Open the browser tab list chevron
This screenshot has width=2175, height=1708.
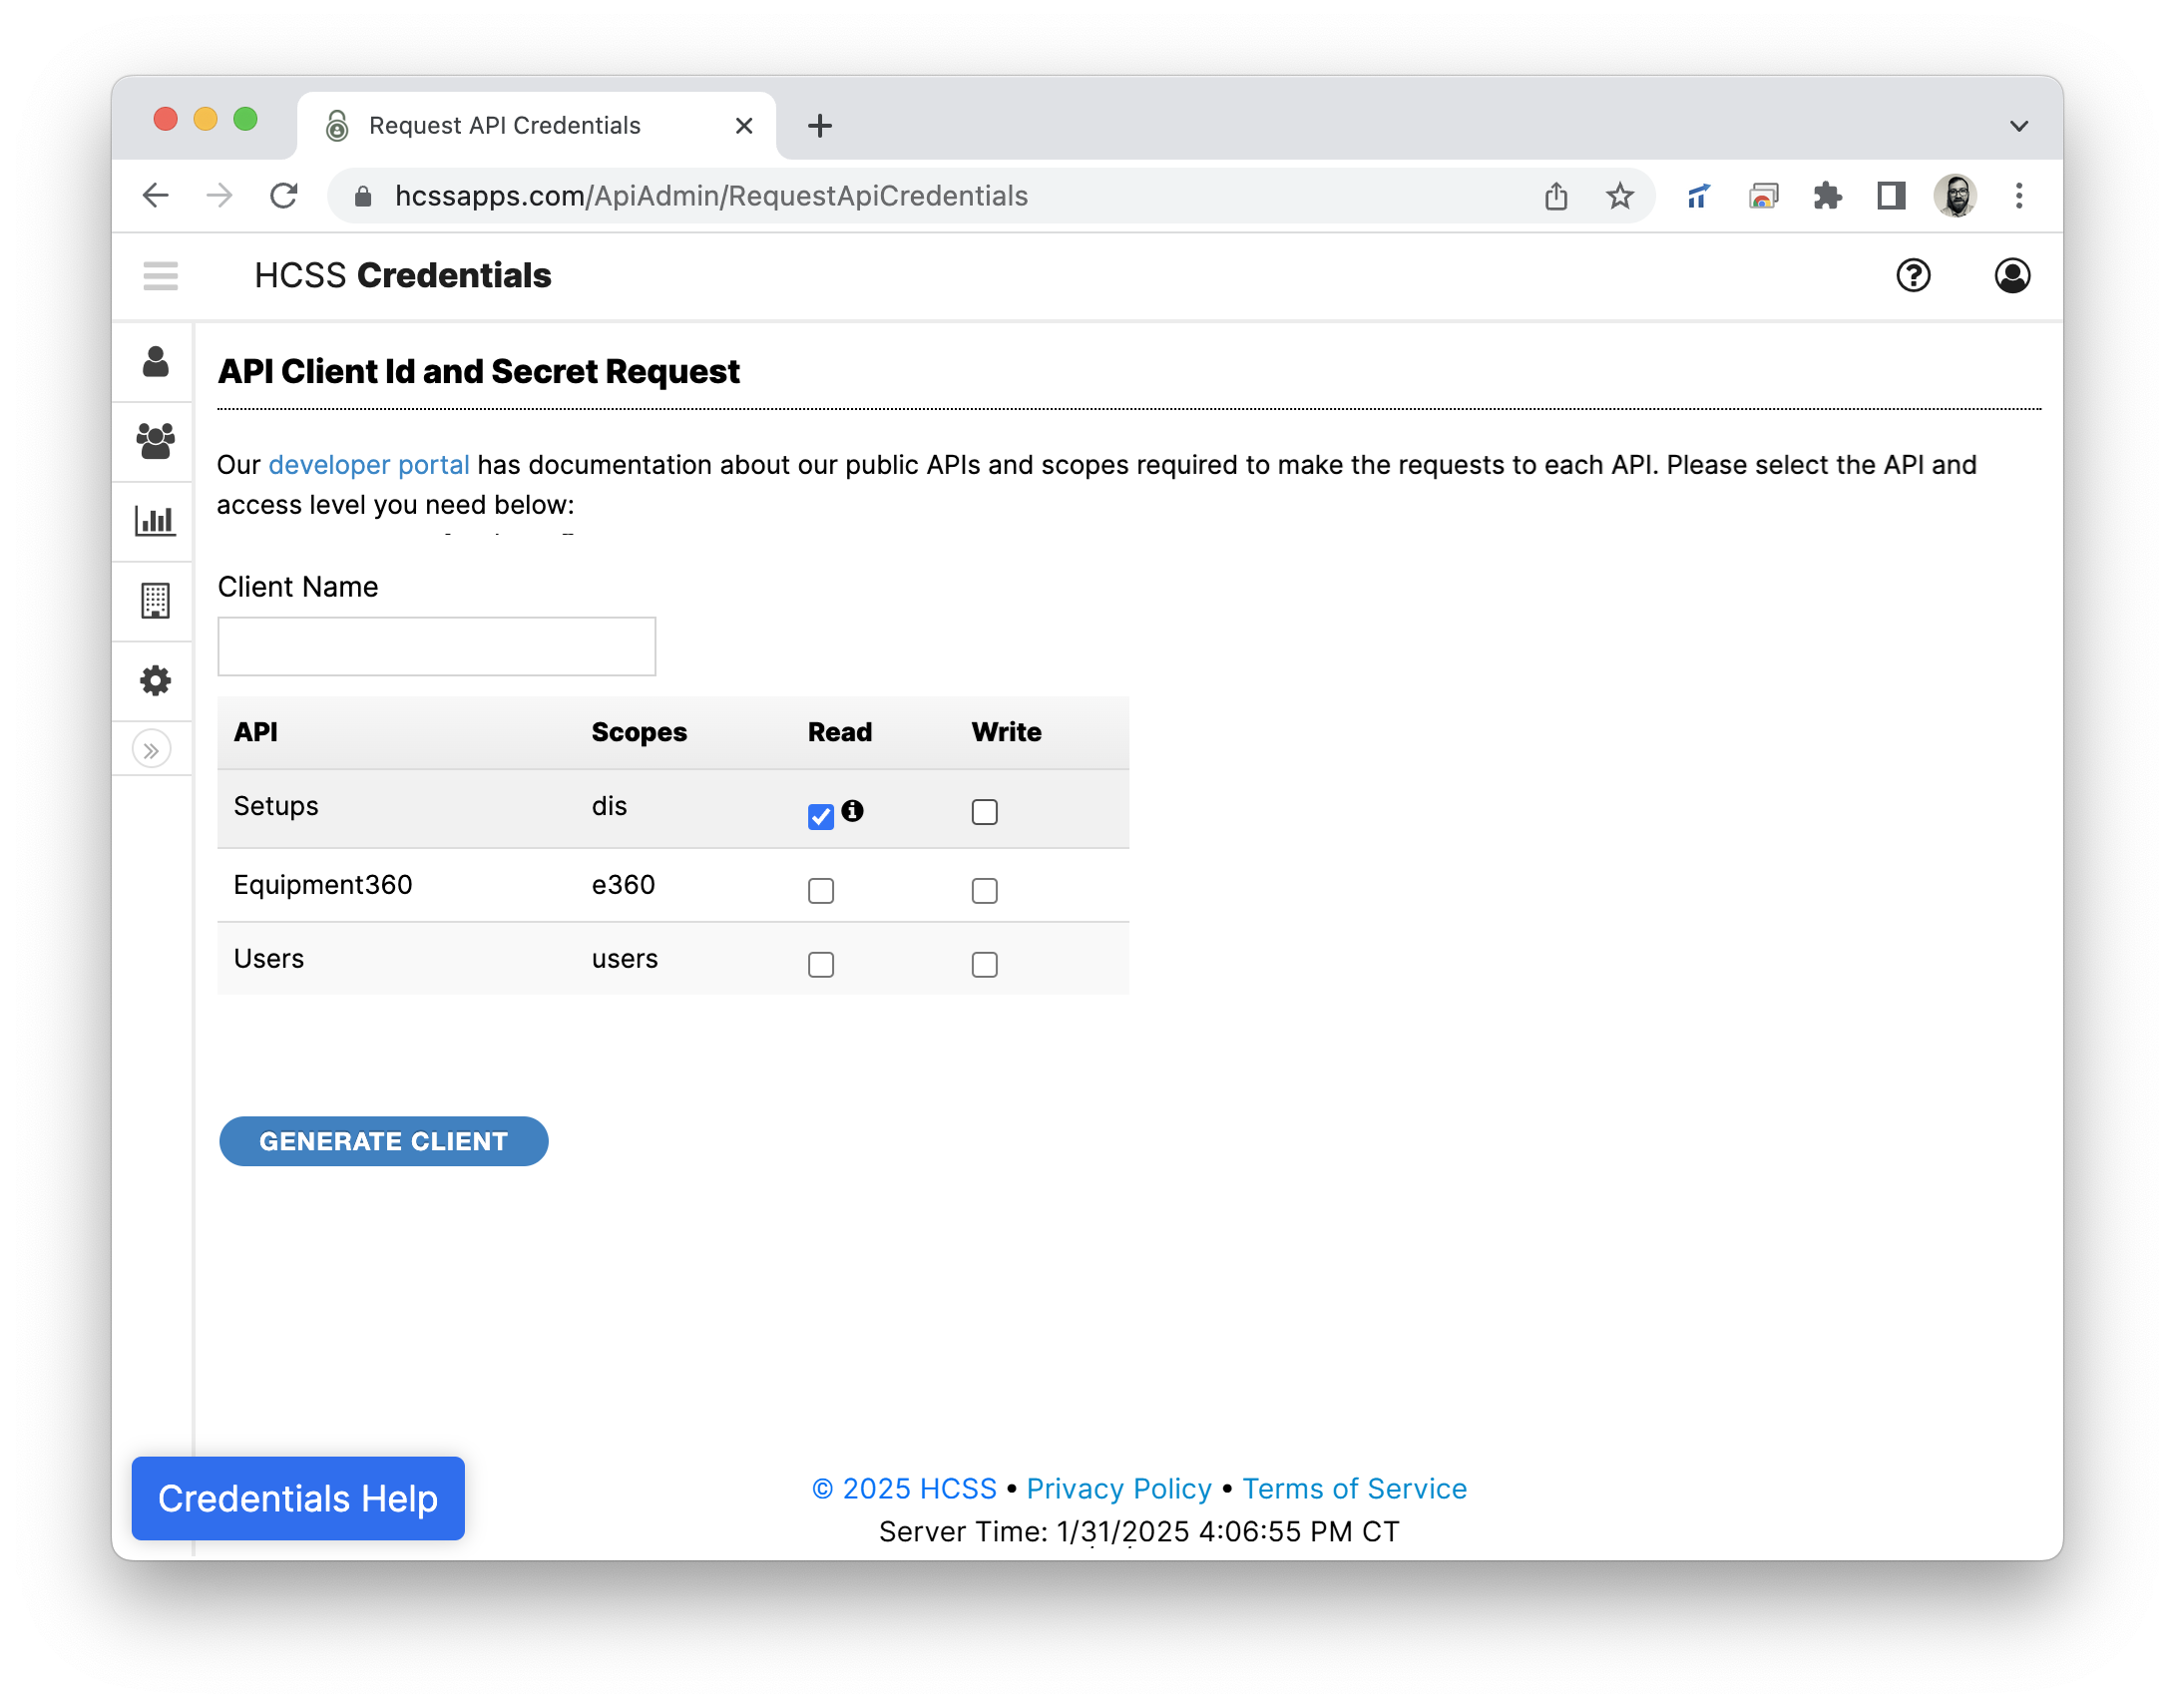click(2019, 126)
